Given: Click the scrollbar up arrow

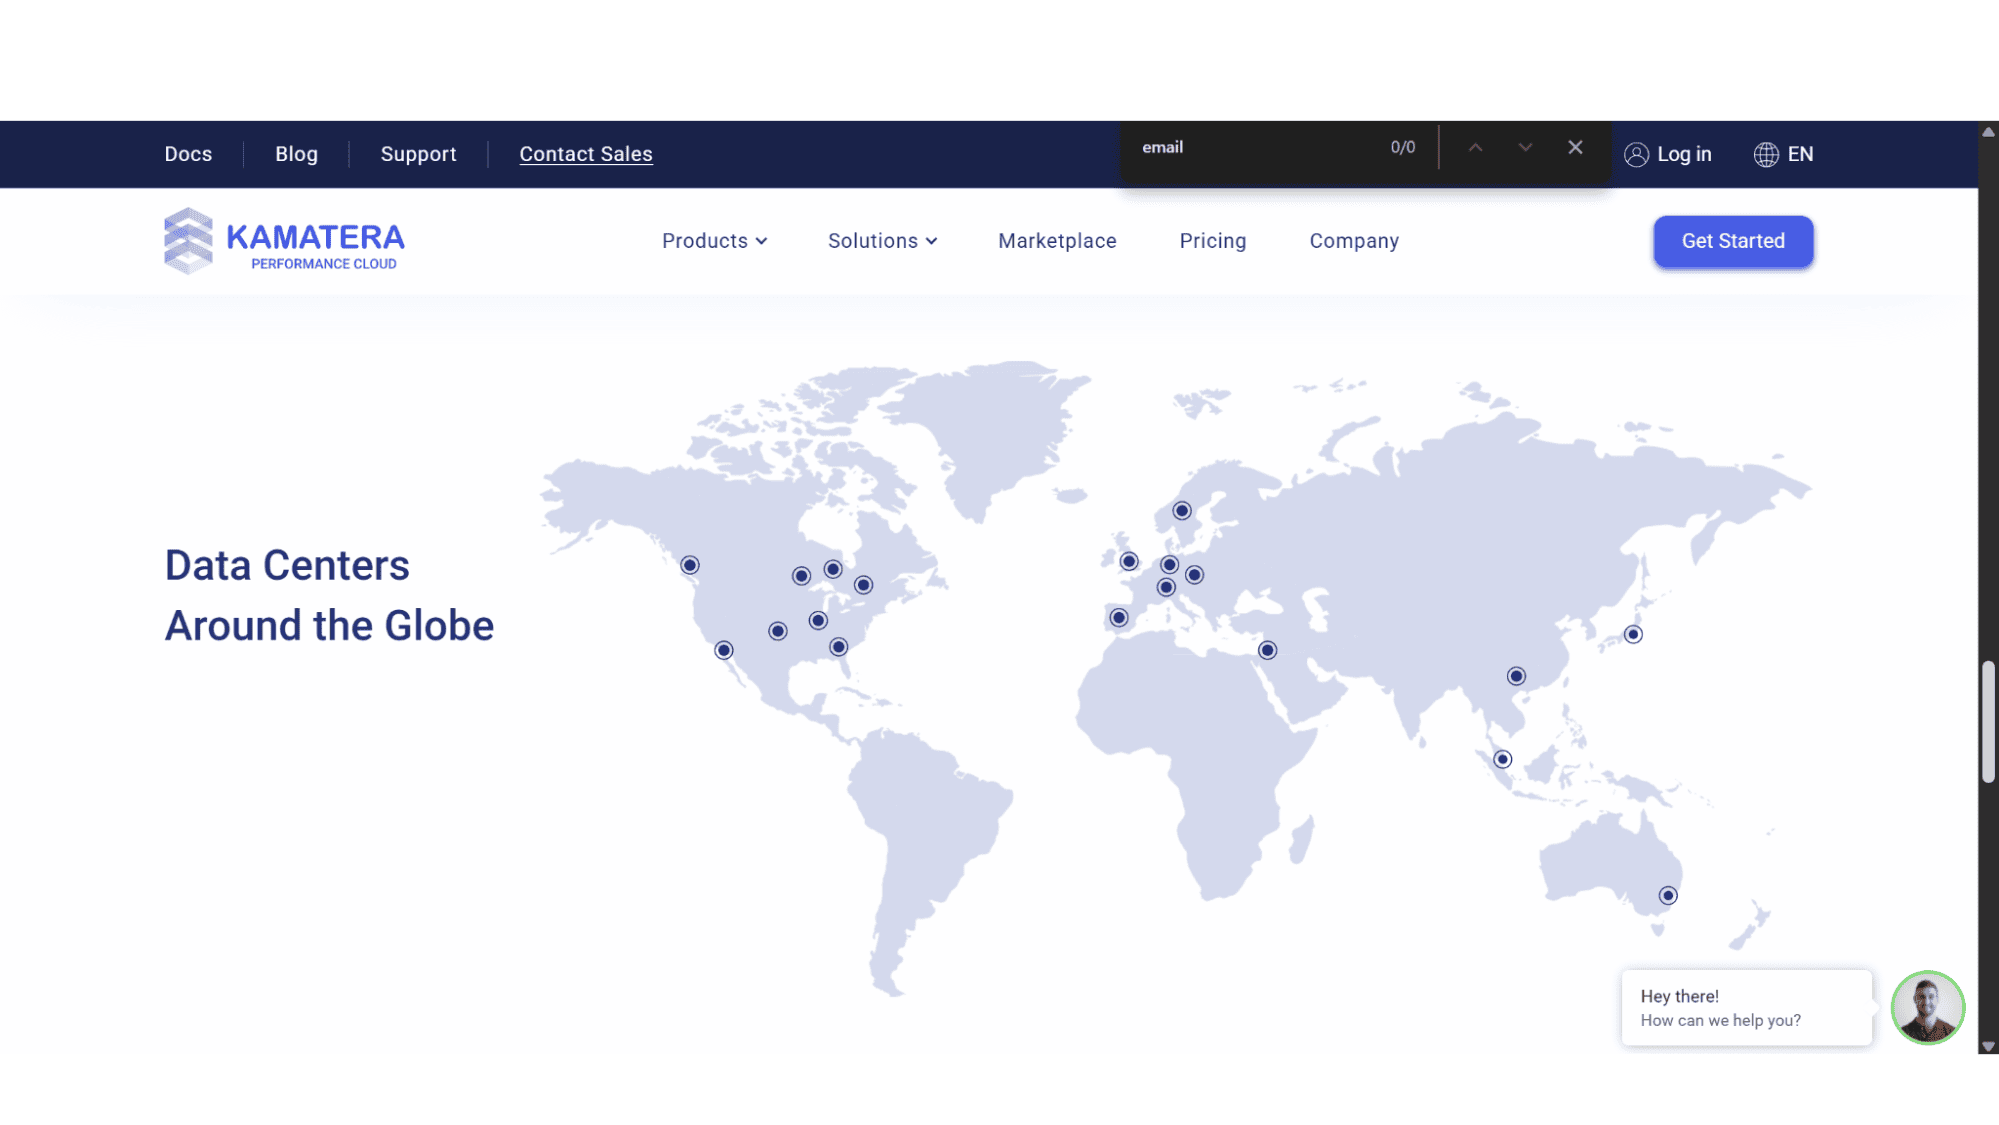Looking at the screenshot, I should point(1988,132).
